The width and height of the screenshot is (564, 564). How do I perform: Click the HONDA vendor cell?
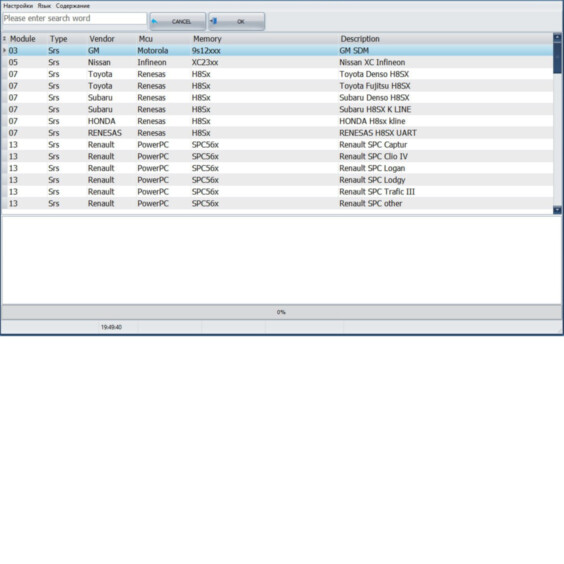(x=102, y=121)
